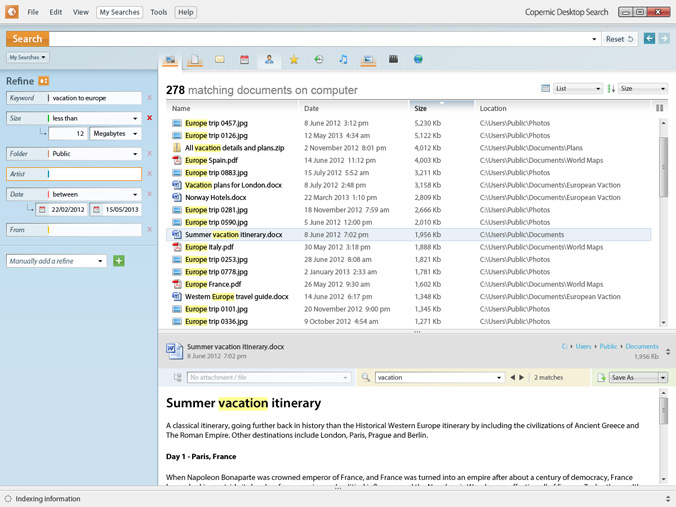The width and height of the screenshot is (676, 507).
Task: Open the List view dropdown
Action: click(x=577, y=89)
